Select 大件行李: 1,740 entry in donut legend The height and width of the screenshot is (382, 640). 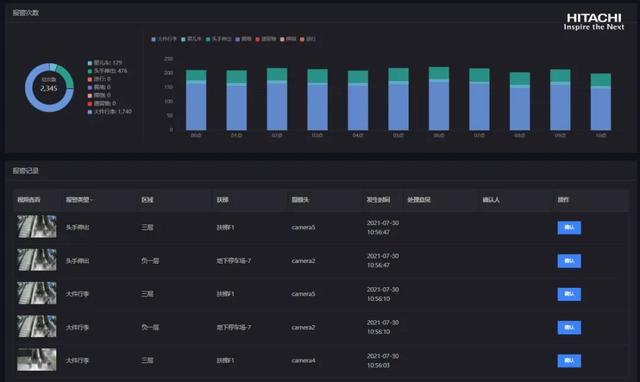110,111
